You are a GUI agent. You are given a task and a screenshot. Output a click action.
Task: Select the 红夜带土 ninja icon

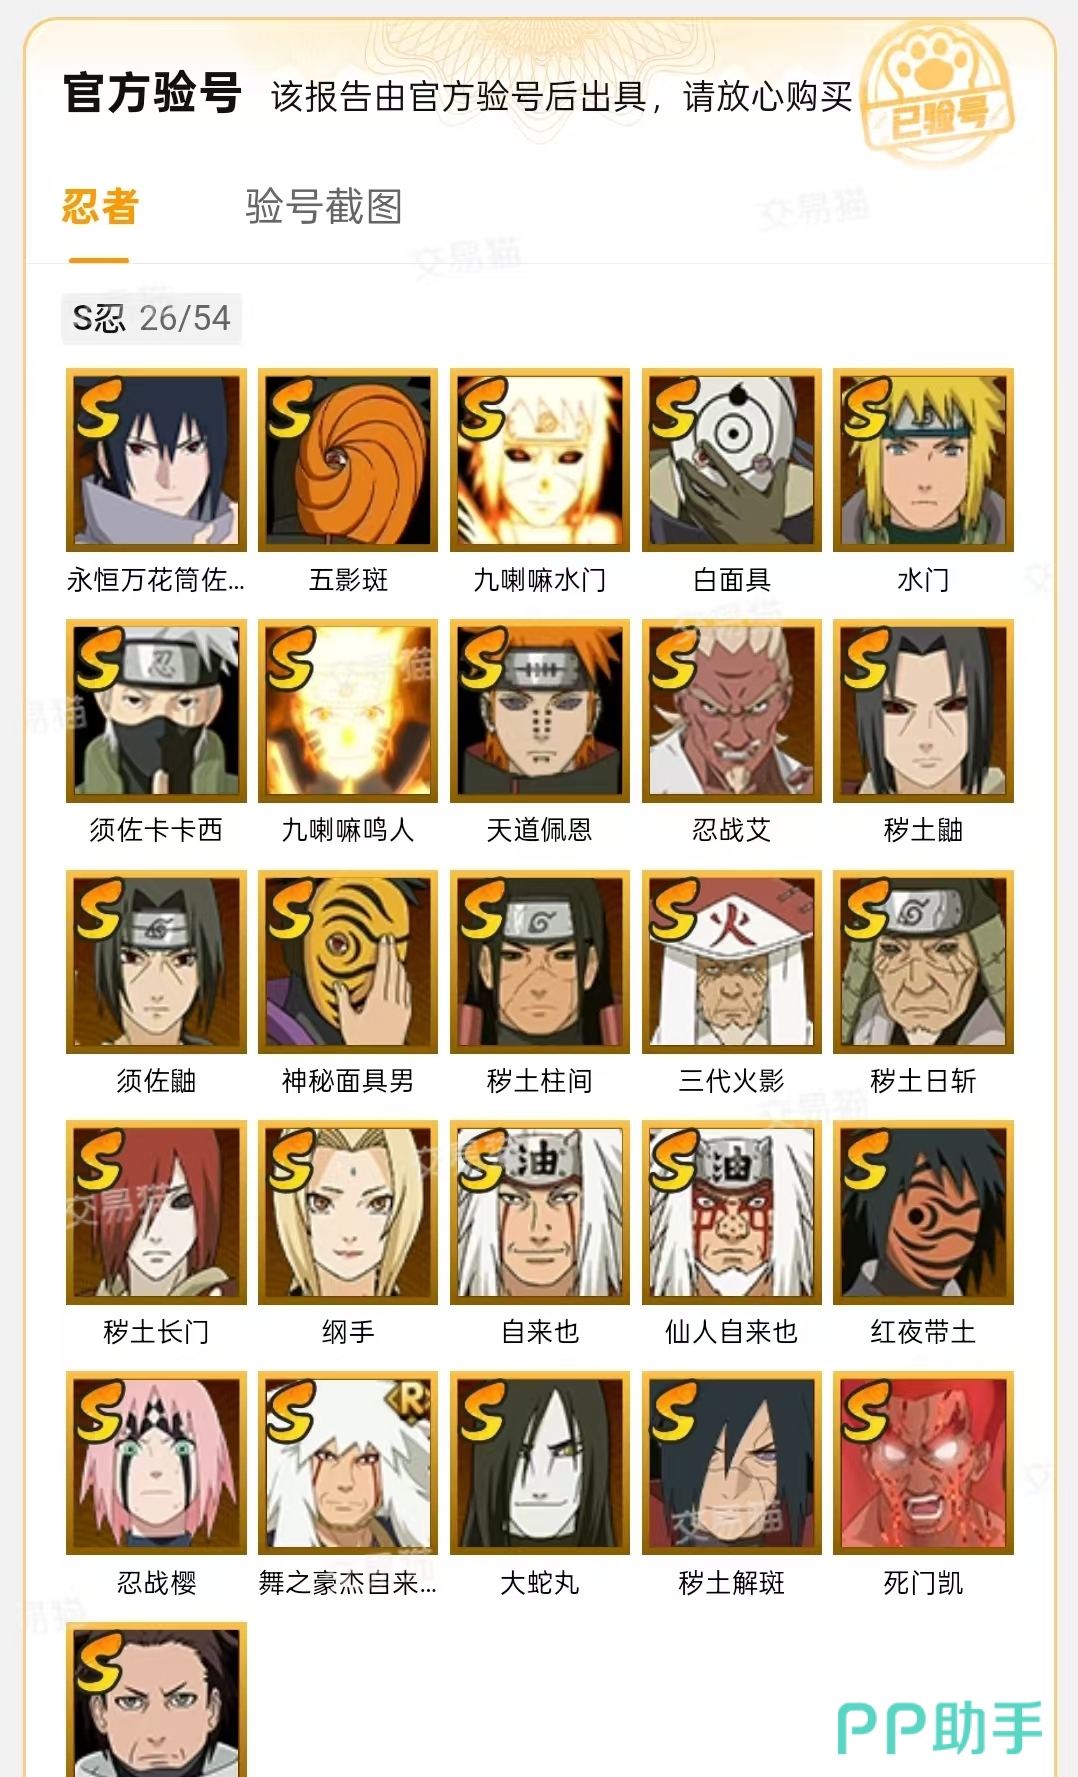pyautogui.click(x=924, y=1213)
